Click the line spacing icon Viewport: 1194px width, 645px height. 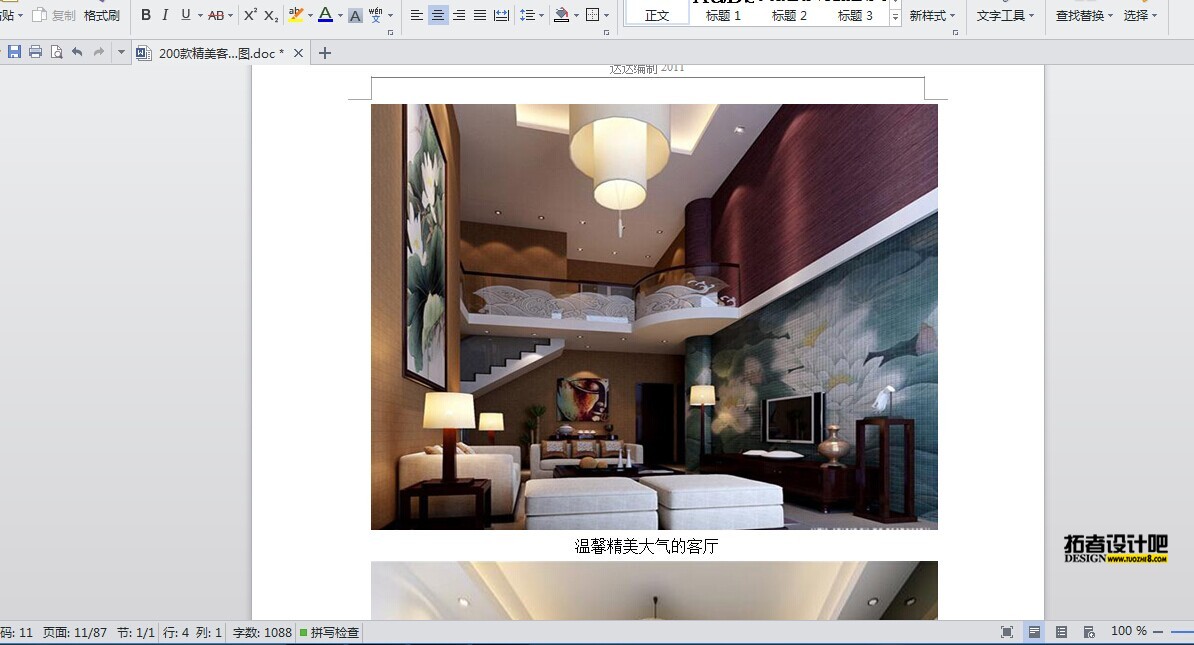[x=527, y=15]
